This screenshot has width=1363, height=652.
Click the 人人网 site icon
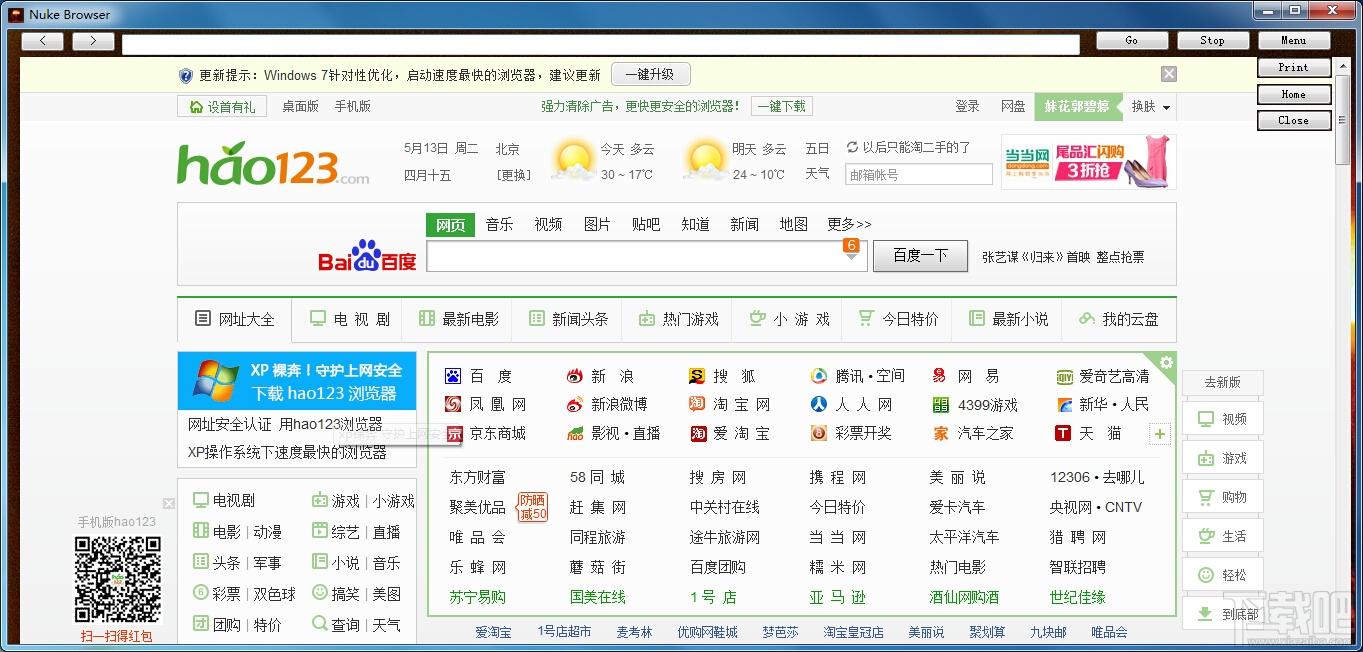[x=819, y=405]
